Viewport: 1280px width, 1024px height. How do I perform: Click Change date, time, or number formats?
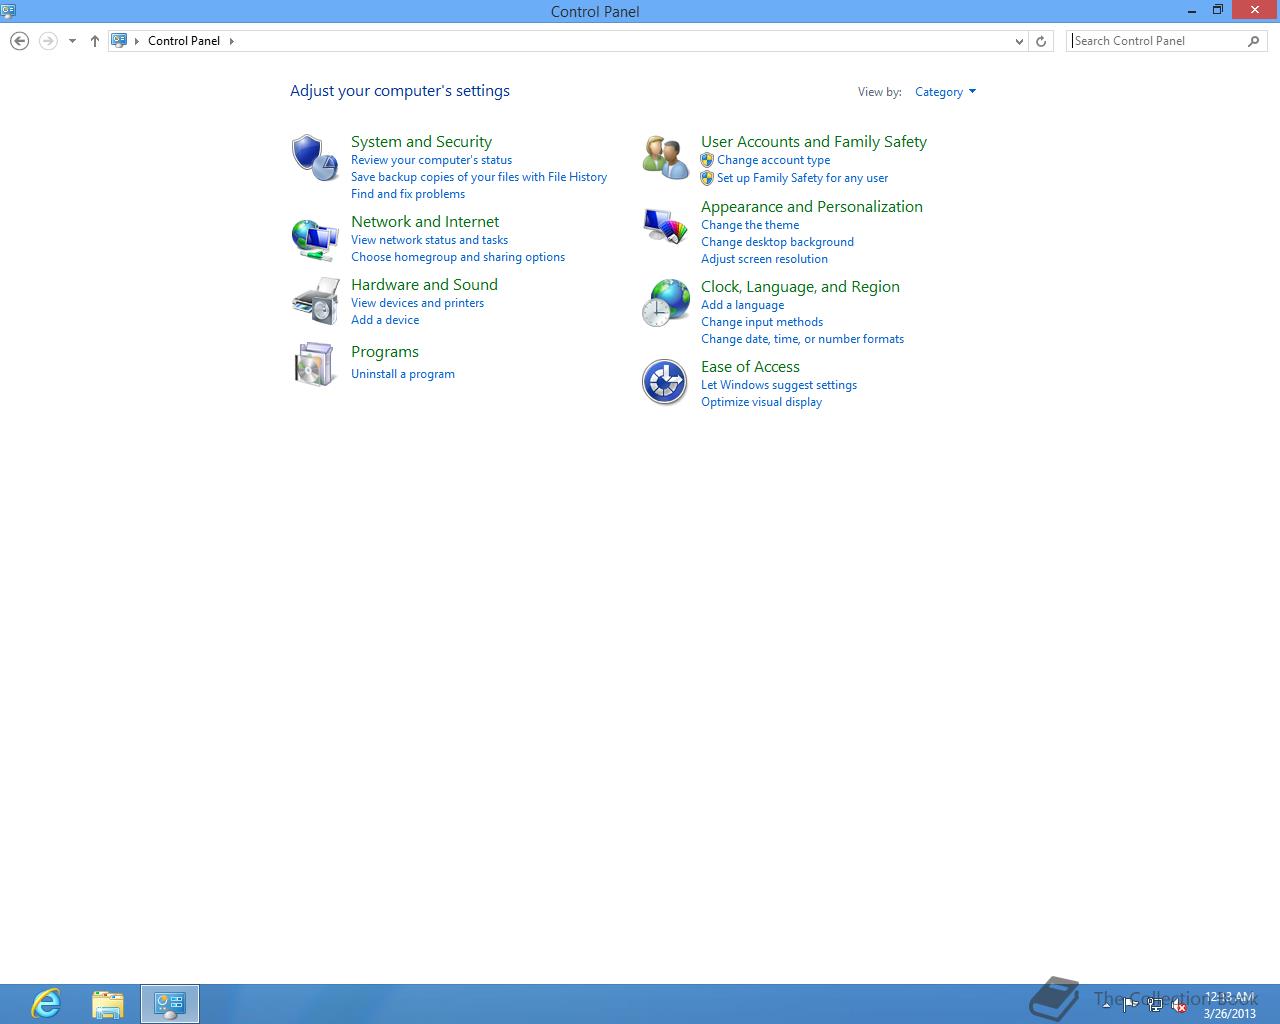(x=802, y=339)
